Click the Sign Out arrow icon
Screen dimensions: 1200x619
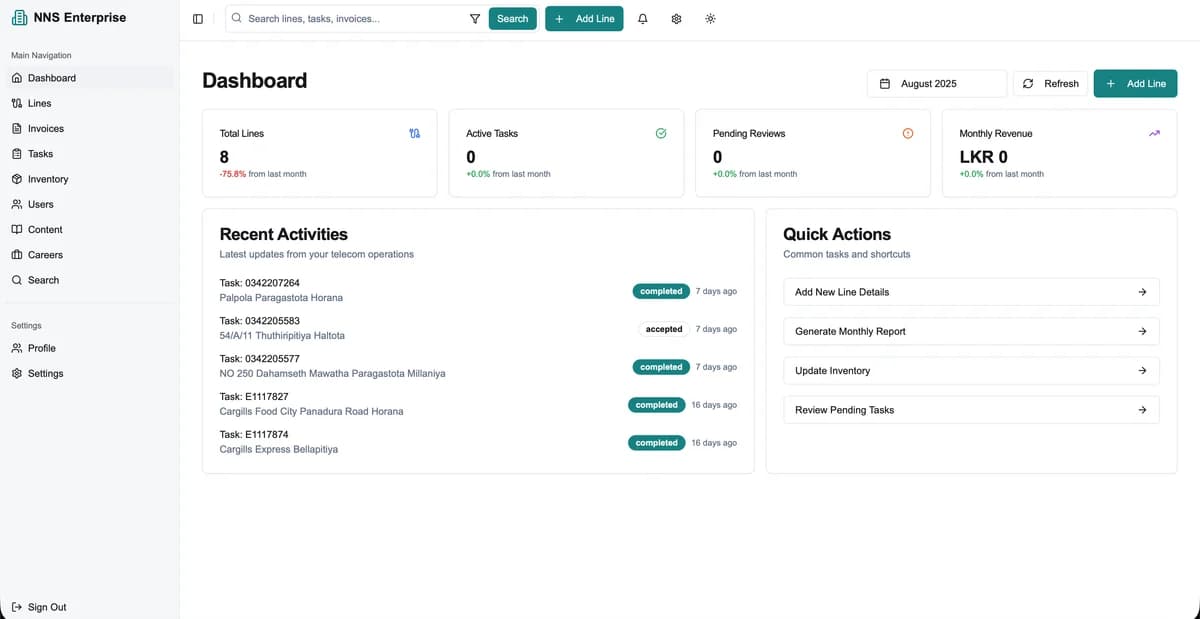(x=16, y=607)
